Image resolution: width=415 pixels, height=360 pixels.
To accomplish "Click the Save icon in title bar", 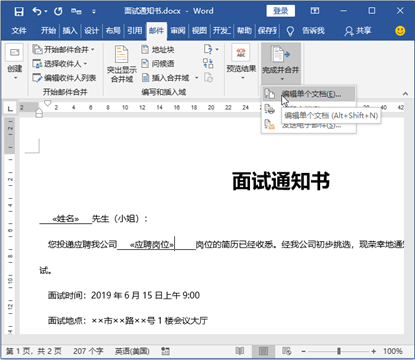I will point(19,11).
